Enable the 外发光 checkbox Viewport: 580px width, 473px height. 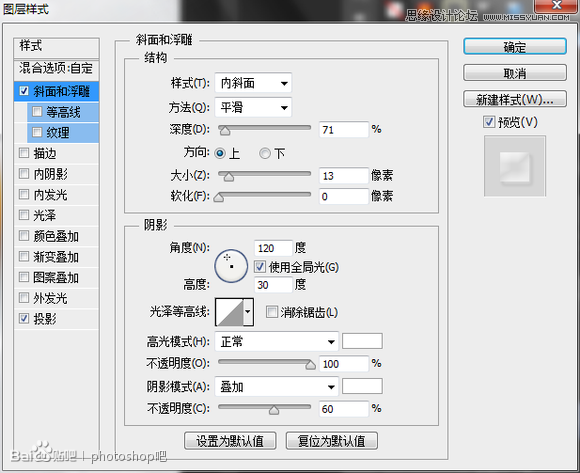[x=24, y=298]
